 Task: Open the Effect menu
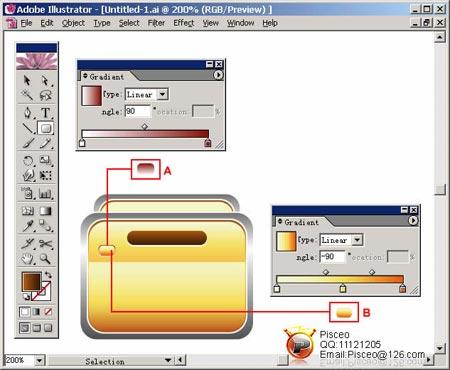[184, 23]
